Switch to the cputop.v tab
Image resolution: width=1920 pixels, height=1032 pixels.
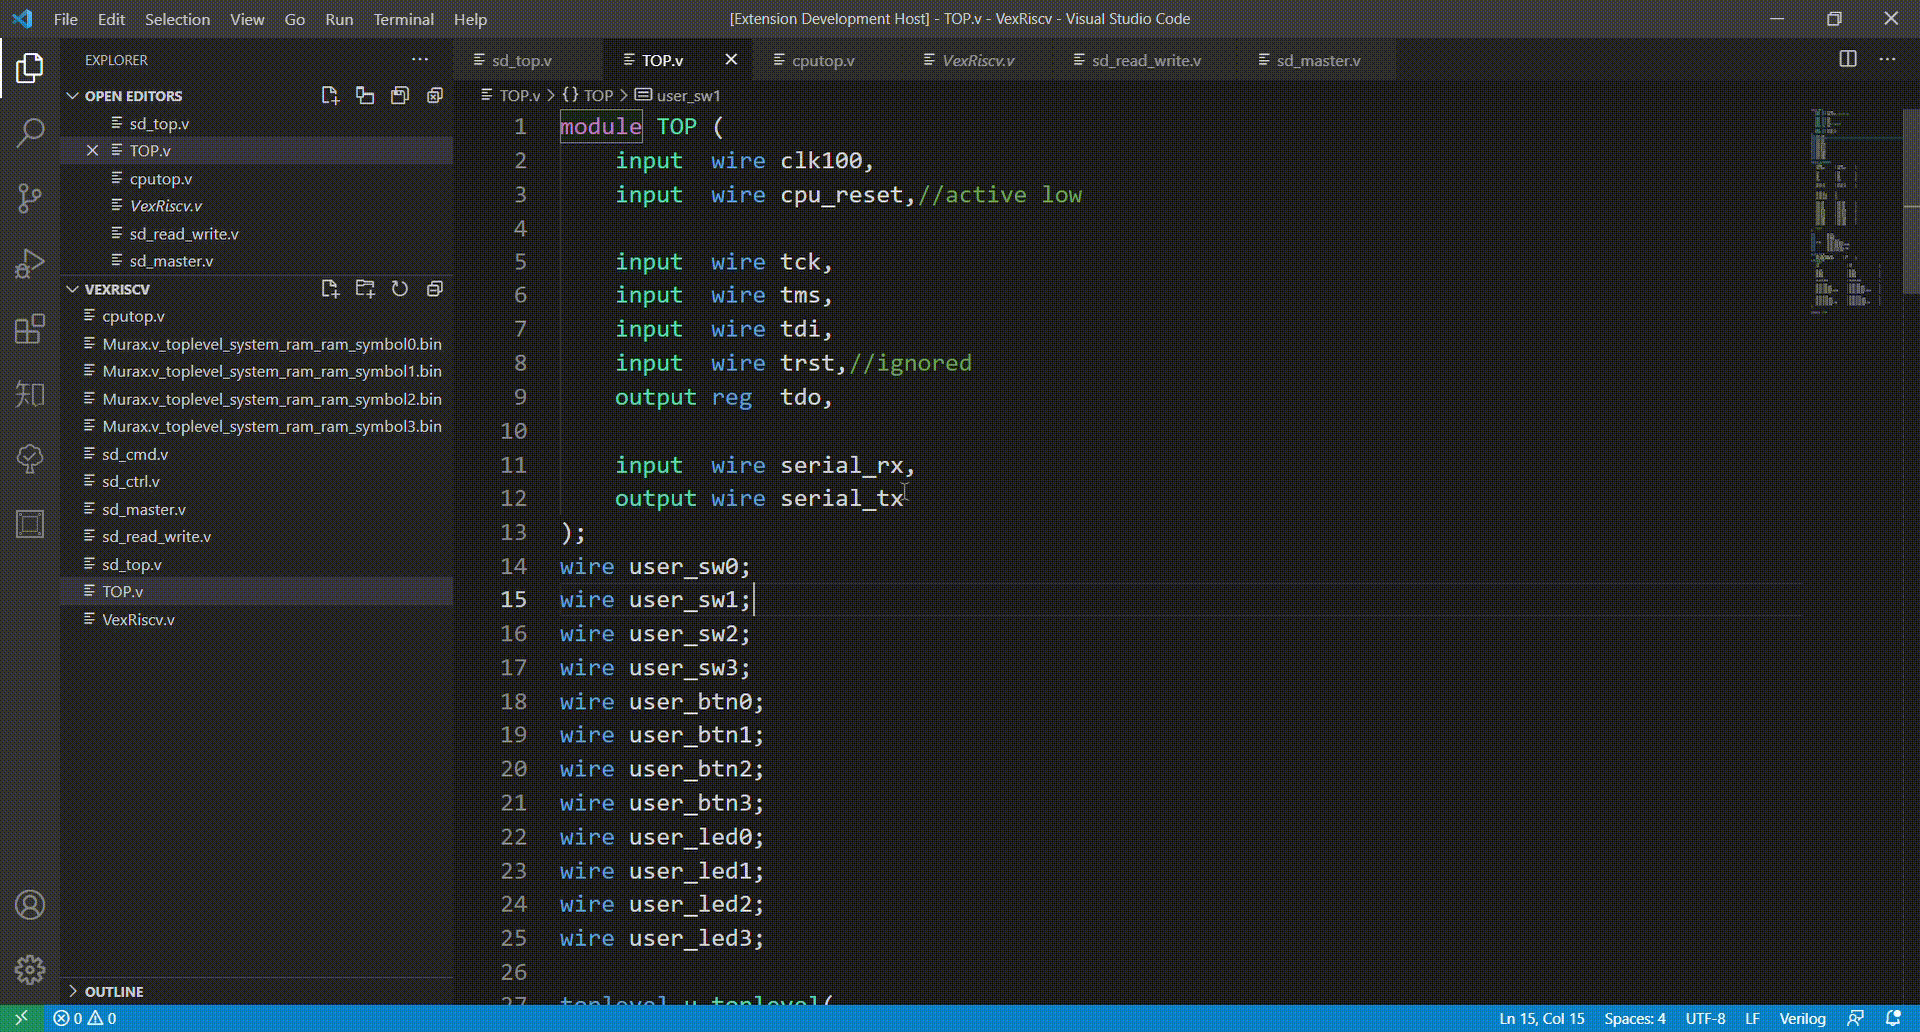tap(823, 60)
